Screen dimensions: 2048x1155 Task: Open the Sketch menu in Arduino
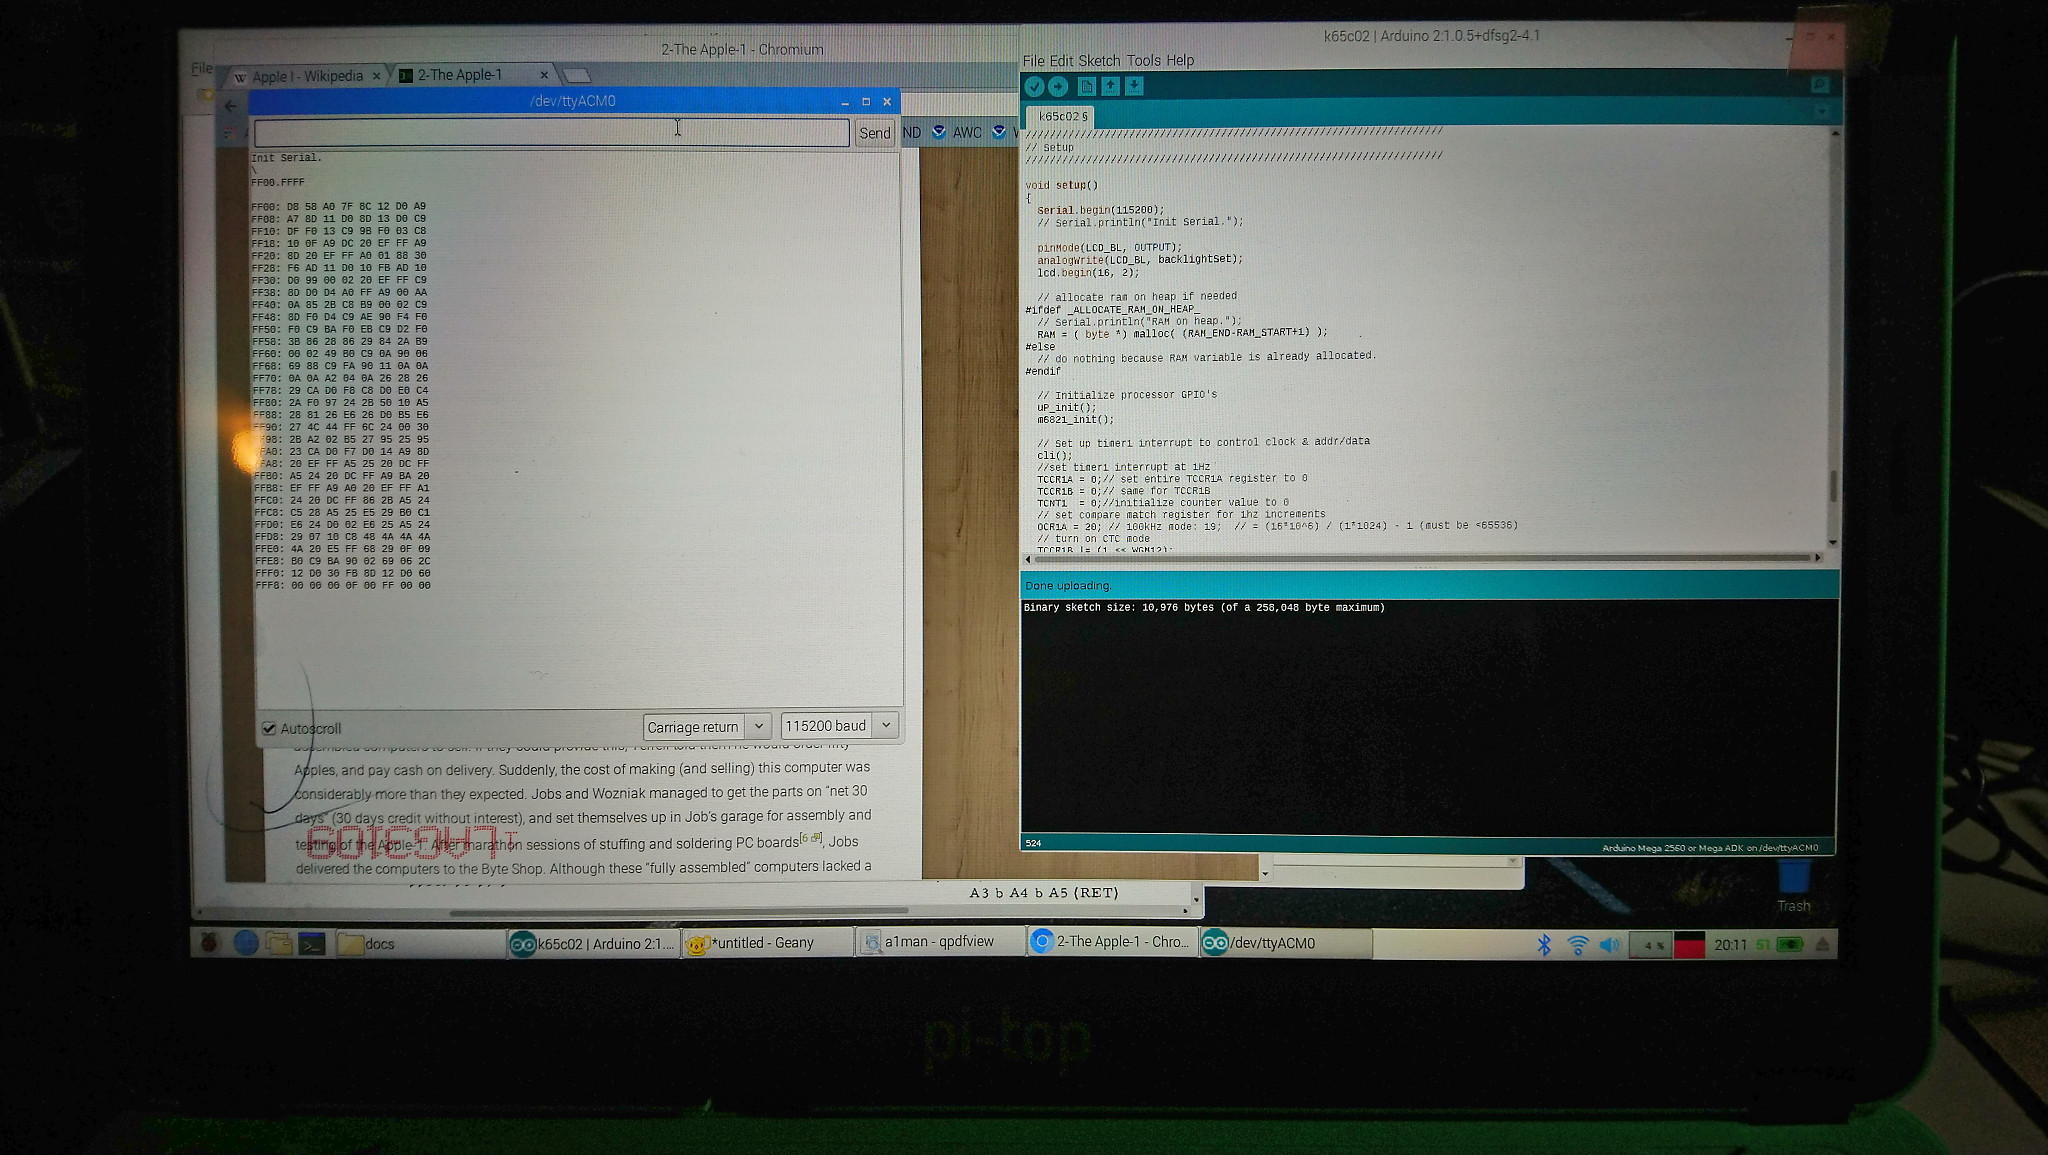coord(1099,60)
